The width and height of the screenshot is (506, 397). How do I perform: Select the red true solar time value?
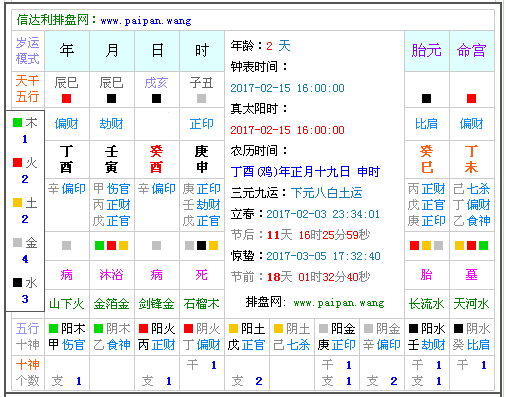tap(287, 130)
